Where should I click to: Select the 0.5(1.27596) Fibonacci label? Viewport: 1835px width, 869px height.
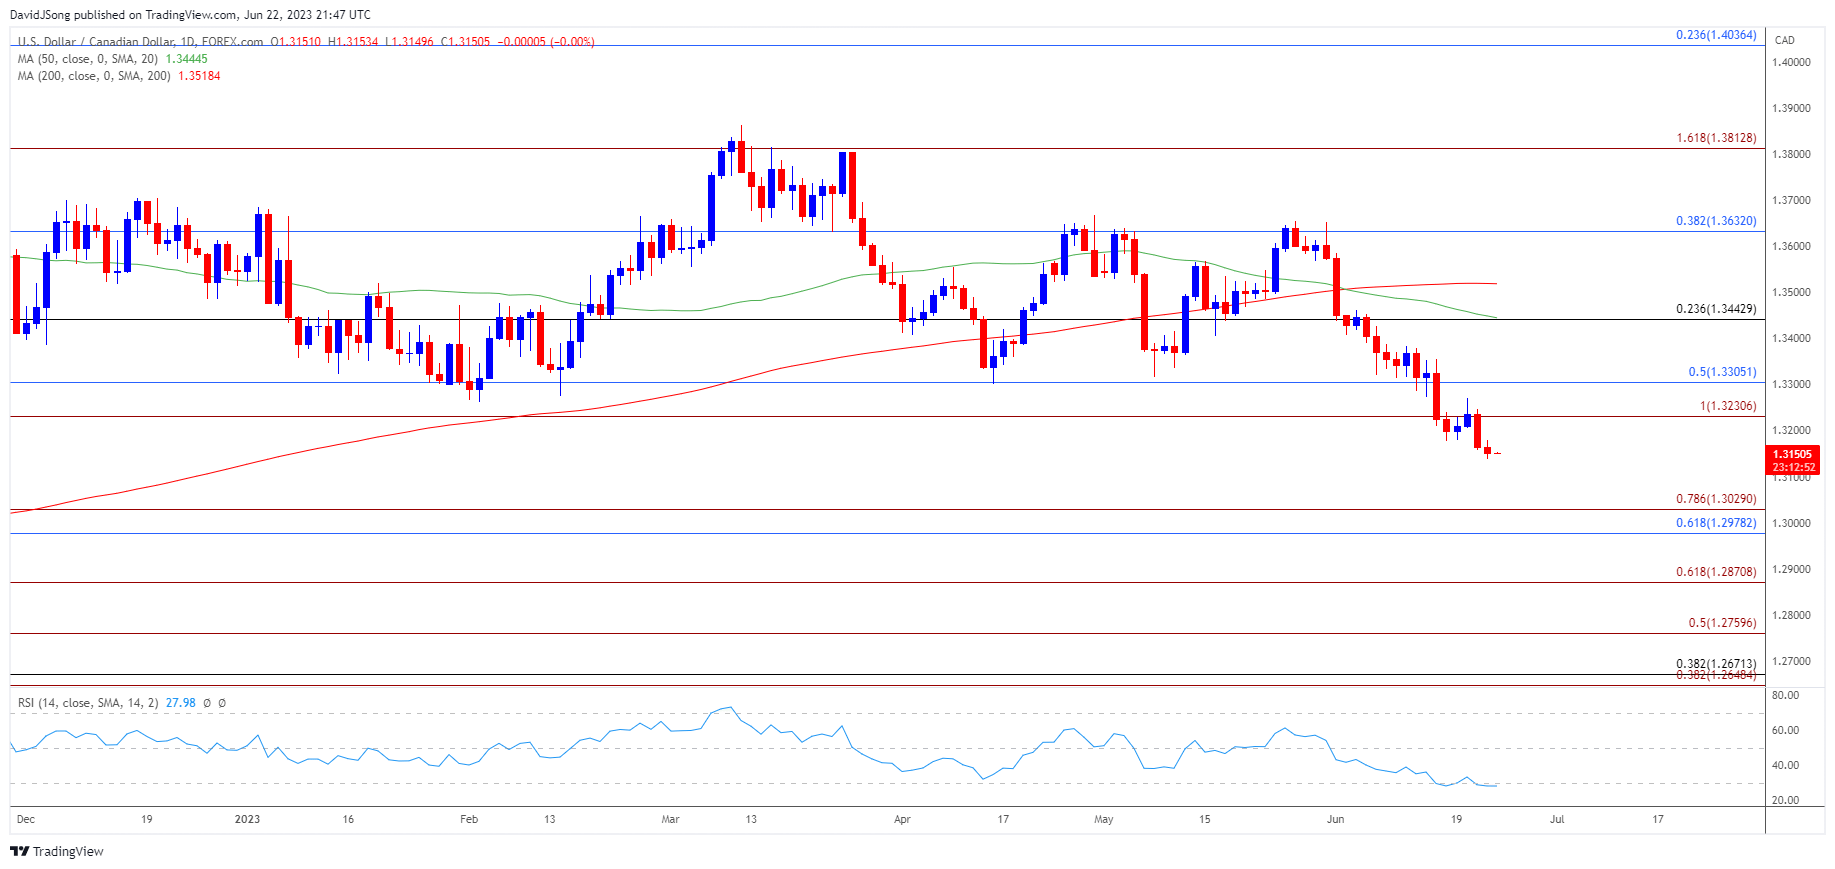[x=1722, y=623]
